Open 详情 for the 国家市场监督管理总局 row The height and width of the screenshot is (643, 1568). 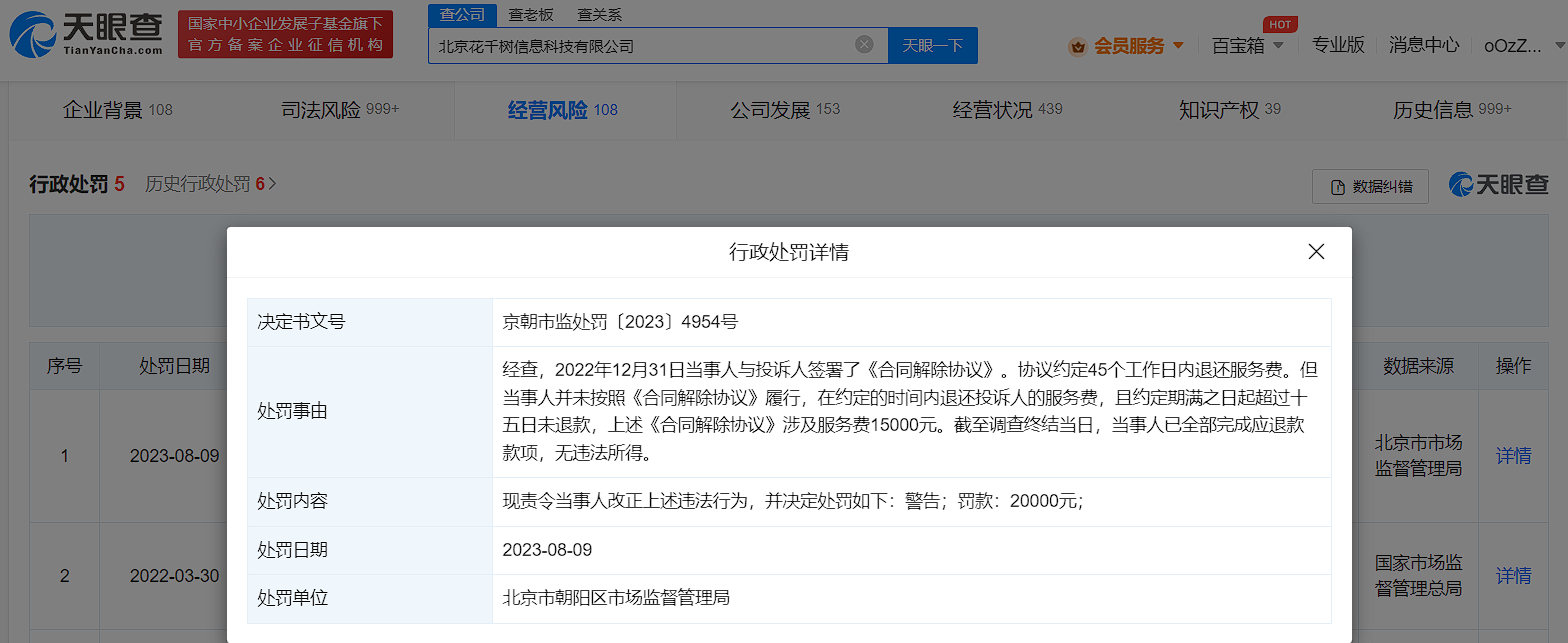click(1513, 576)
